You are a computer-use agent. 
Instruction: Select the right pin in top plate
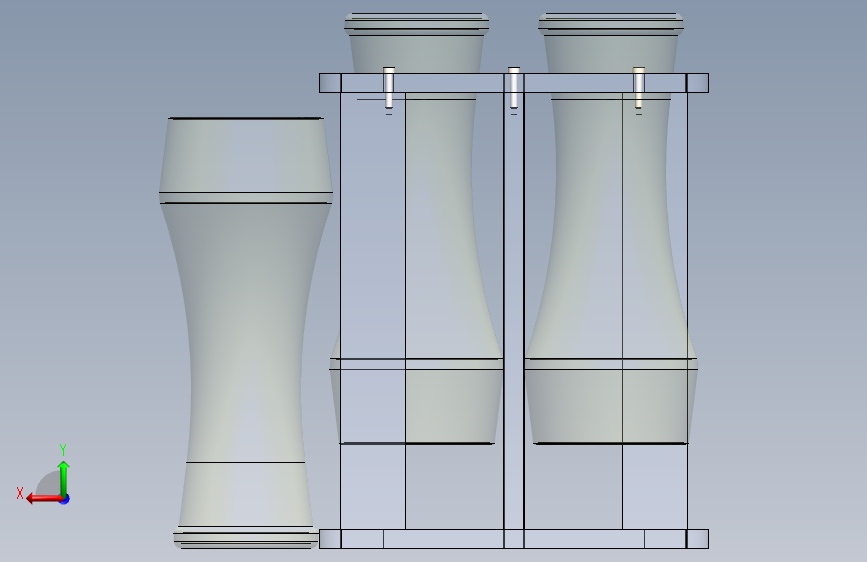[639, 87]
